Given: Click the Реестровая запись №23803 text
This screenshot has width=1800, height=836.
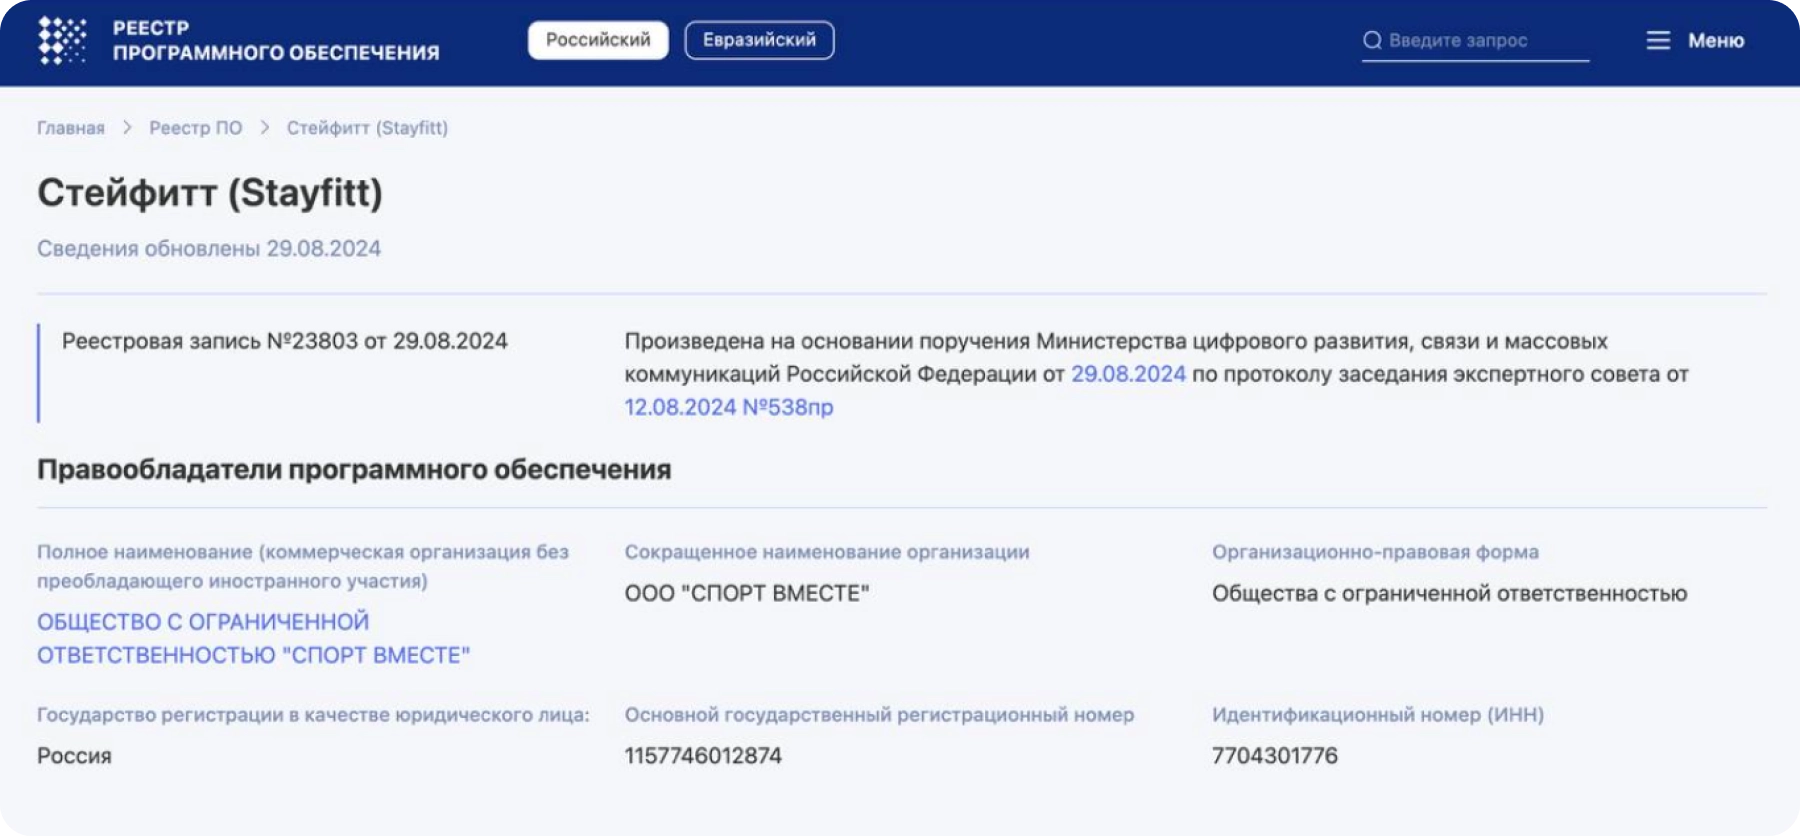Looking at the screenshot, I should pos(284,341).
